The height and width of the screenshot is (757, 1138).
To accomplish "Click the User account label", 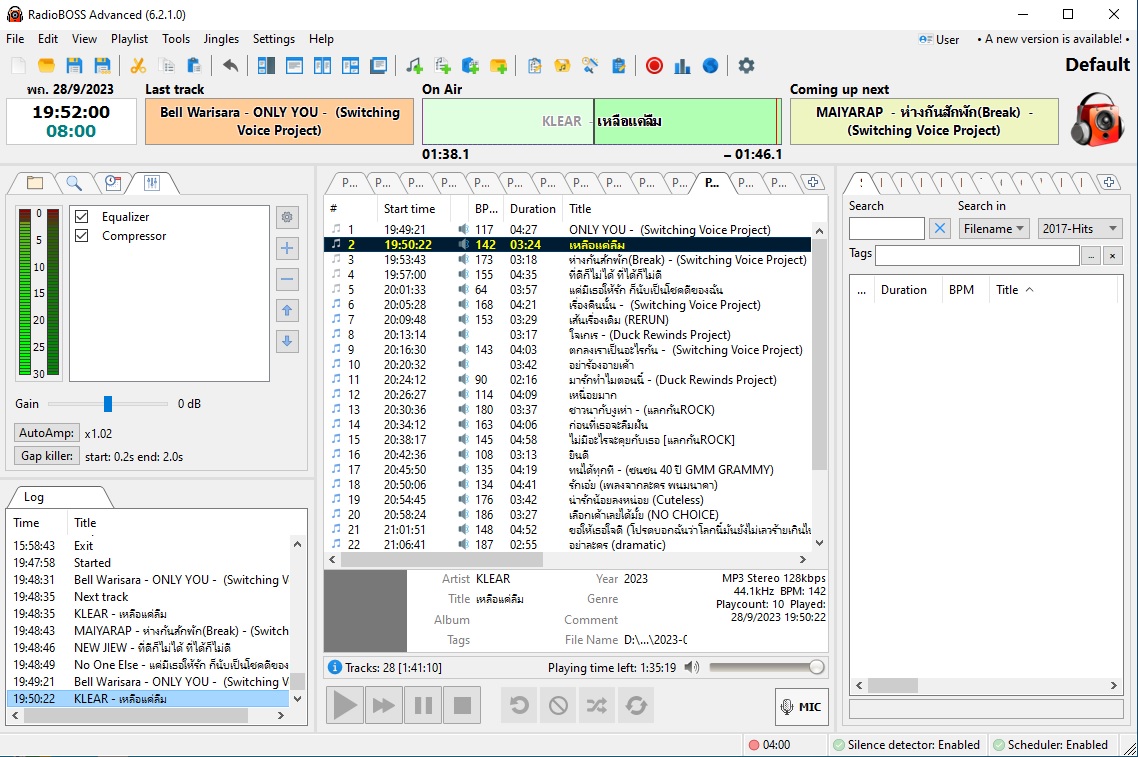I will point(939,39).
